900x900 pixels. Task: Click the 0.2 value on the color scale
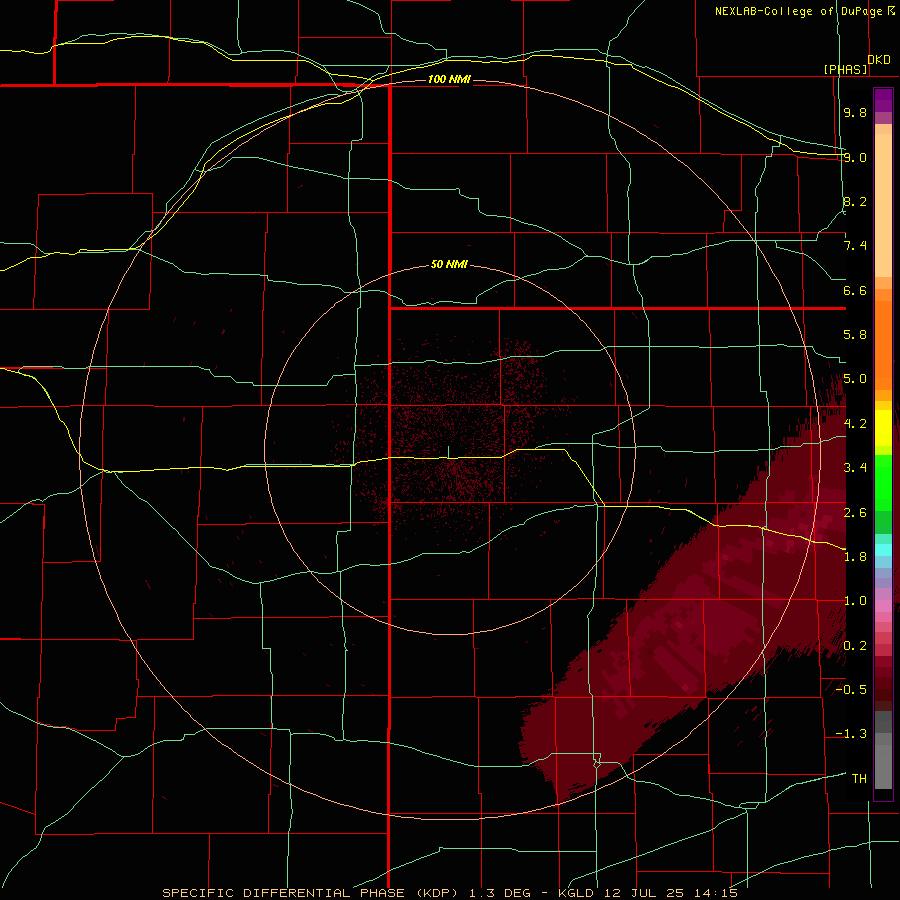tap(855, 646)
